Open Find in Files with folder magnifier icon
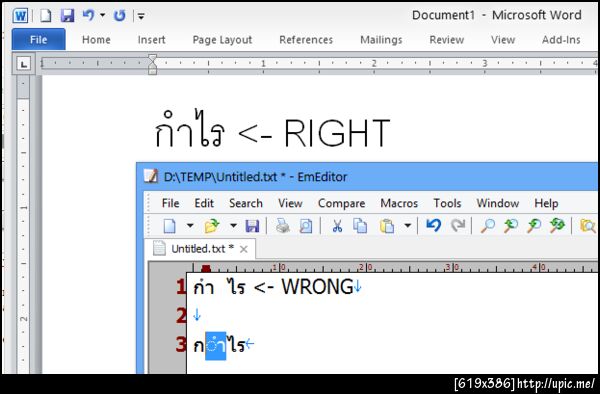600x394 pixels. coord(587,226)
